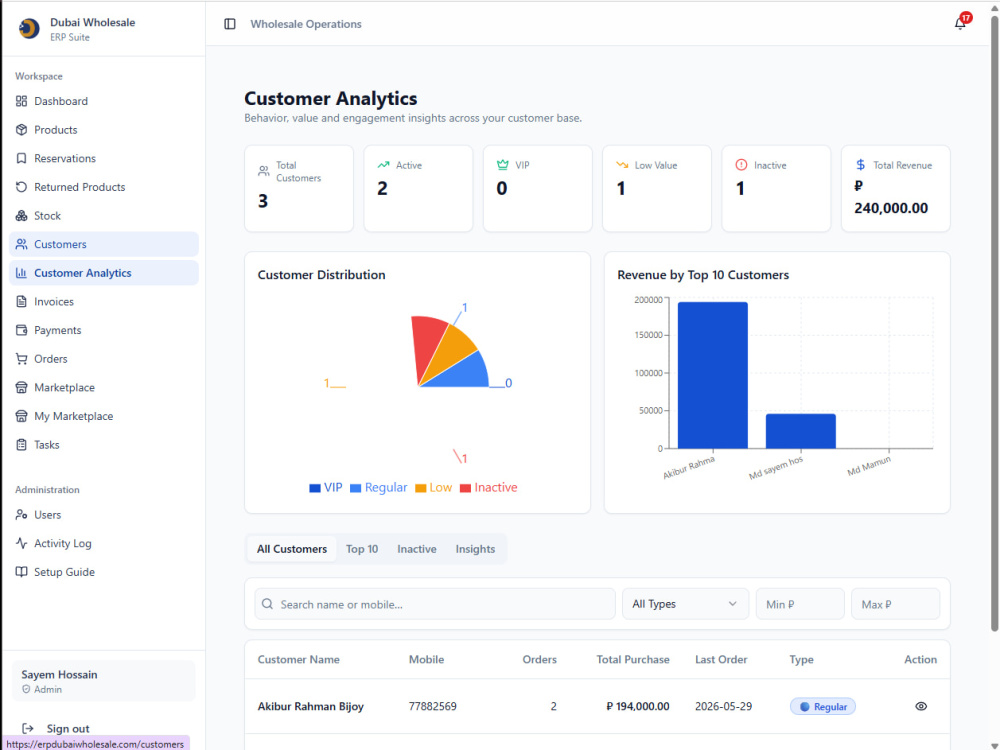Click the Invoices document icon
Image resolution: width=1000 pixels, height=750 pixels.
click(22, 302)
